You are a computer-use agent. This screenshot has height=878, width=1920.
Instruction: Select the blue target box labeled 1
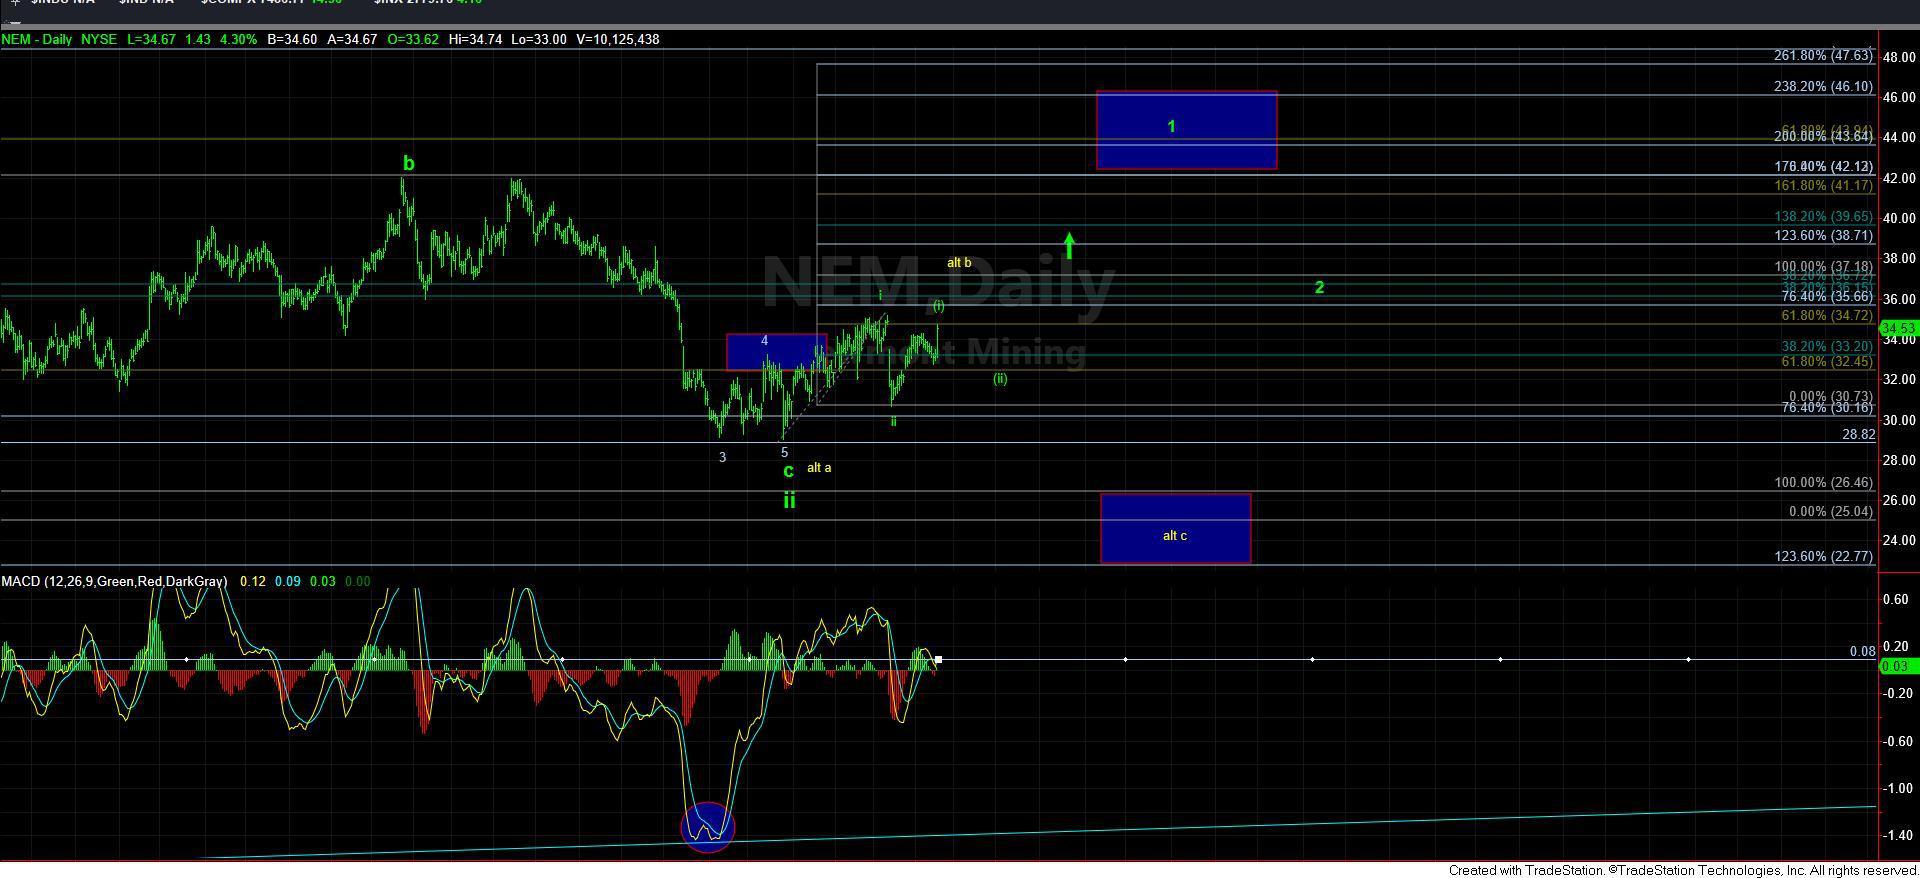click(x=1186, y=131)
